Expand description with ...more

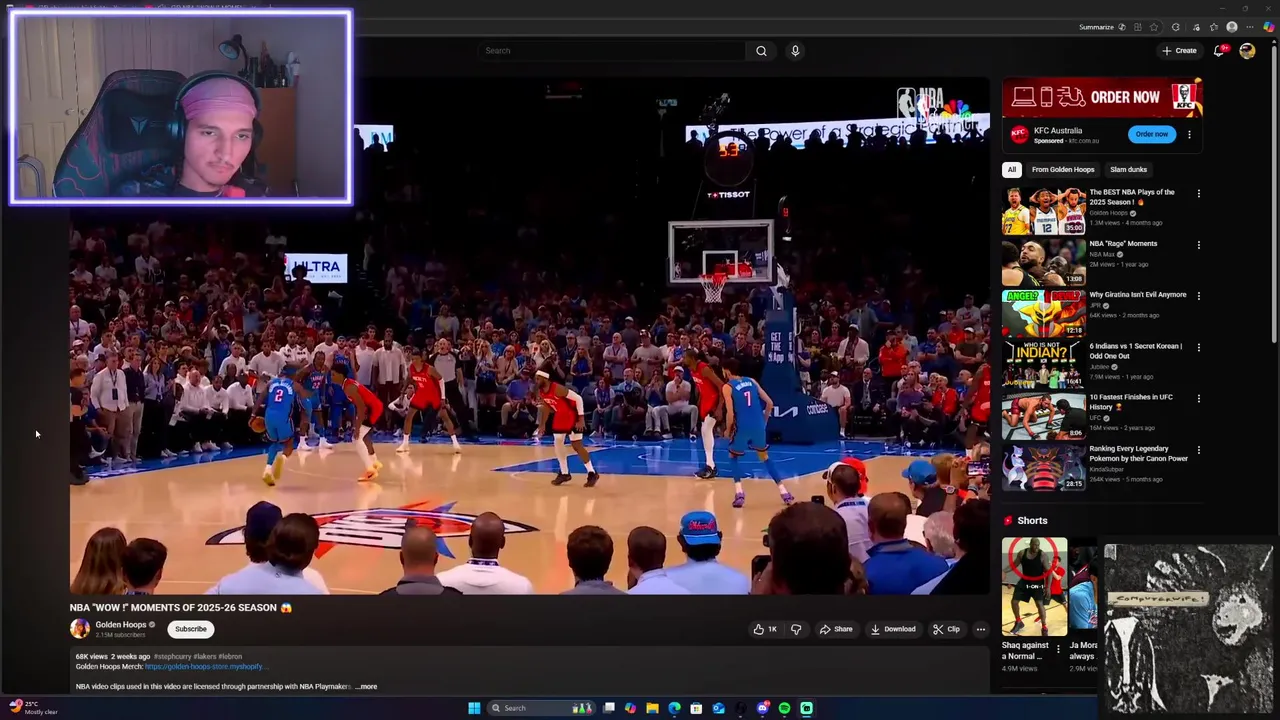[x=366, y=687]
